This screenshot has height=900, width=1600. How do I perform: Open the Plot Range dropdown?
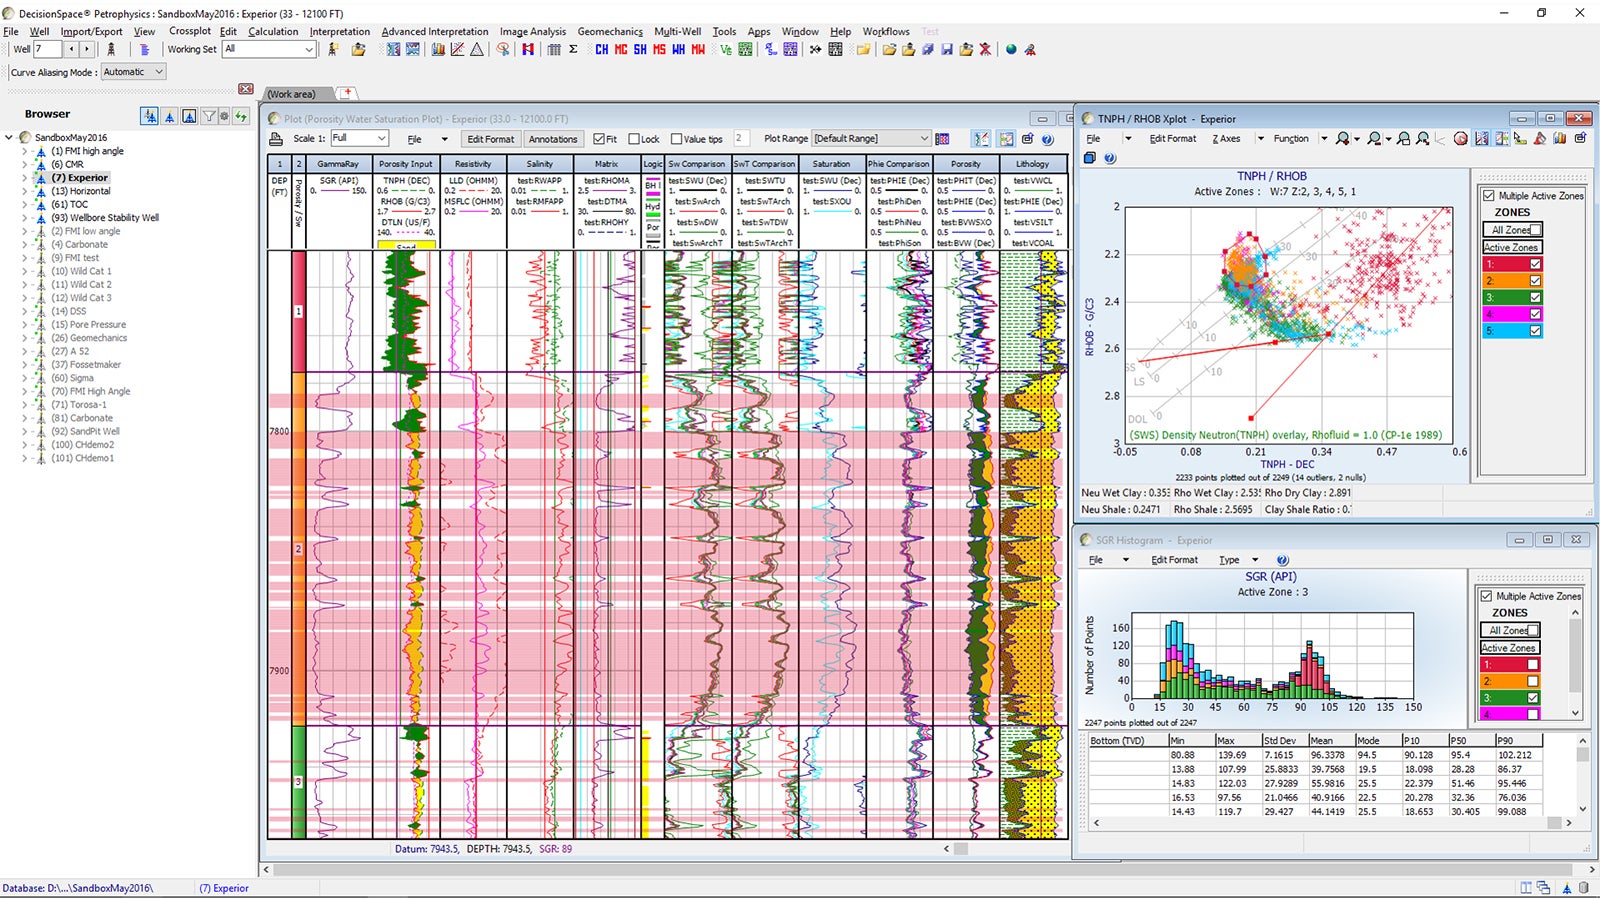pyautogui.click(x=923, y=139)
